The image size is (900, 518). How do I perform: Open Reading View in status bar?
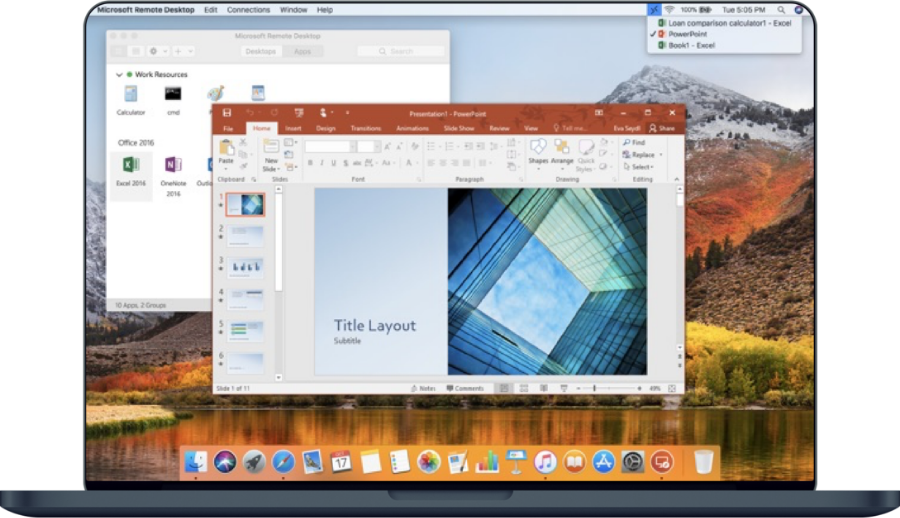[x=544, y=389]
